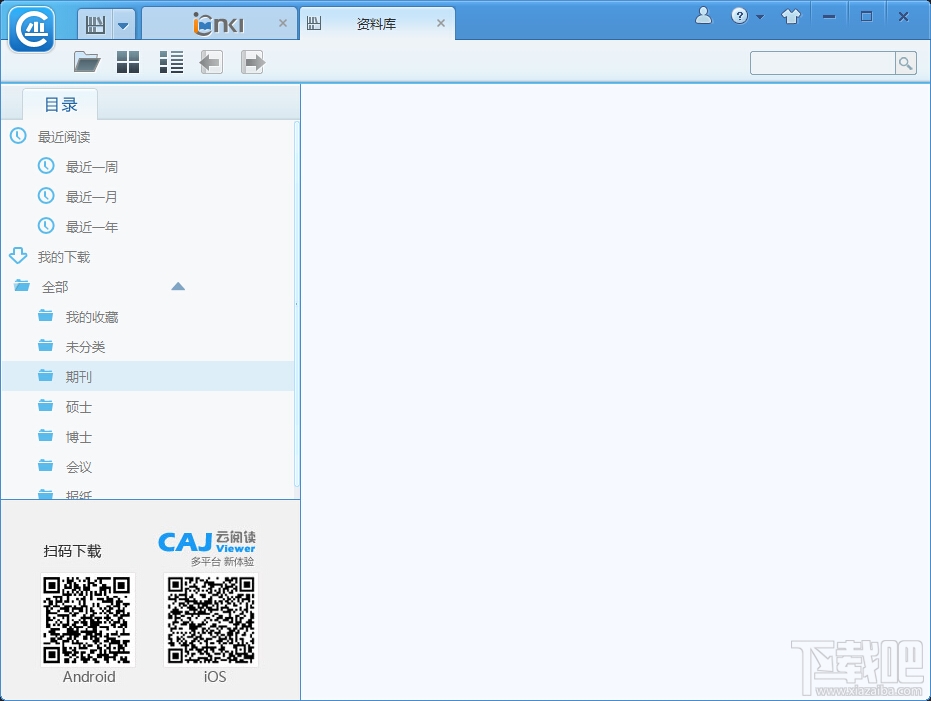Click the folder icon beside 会议
The height and width of the screenshot is (701, 931).
pos(46,465)
